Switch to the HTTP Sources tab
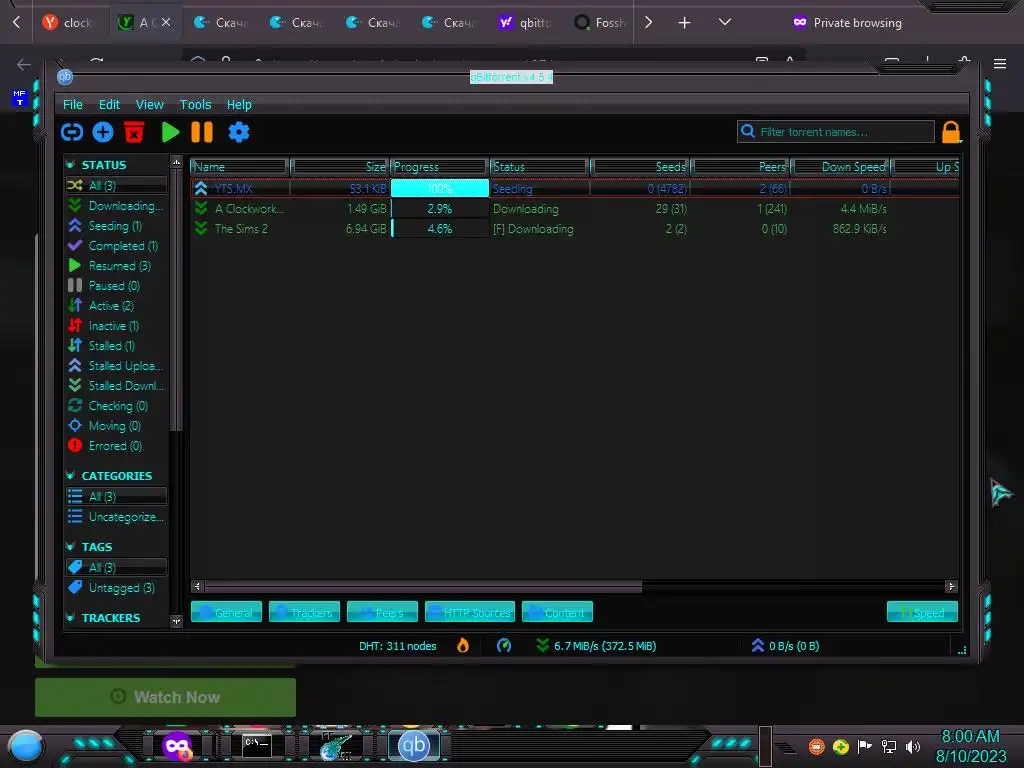Screen dimensions: 1024x768 click(470, 612)
